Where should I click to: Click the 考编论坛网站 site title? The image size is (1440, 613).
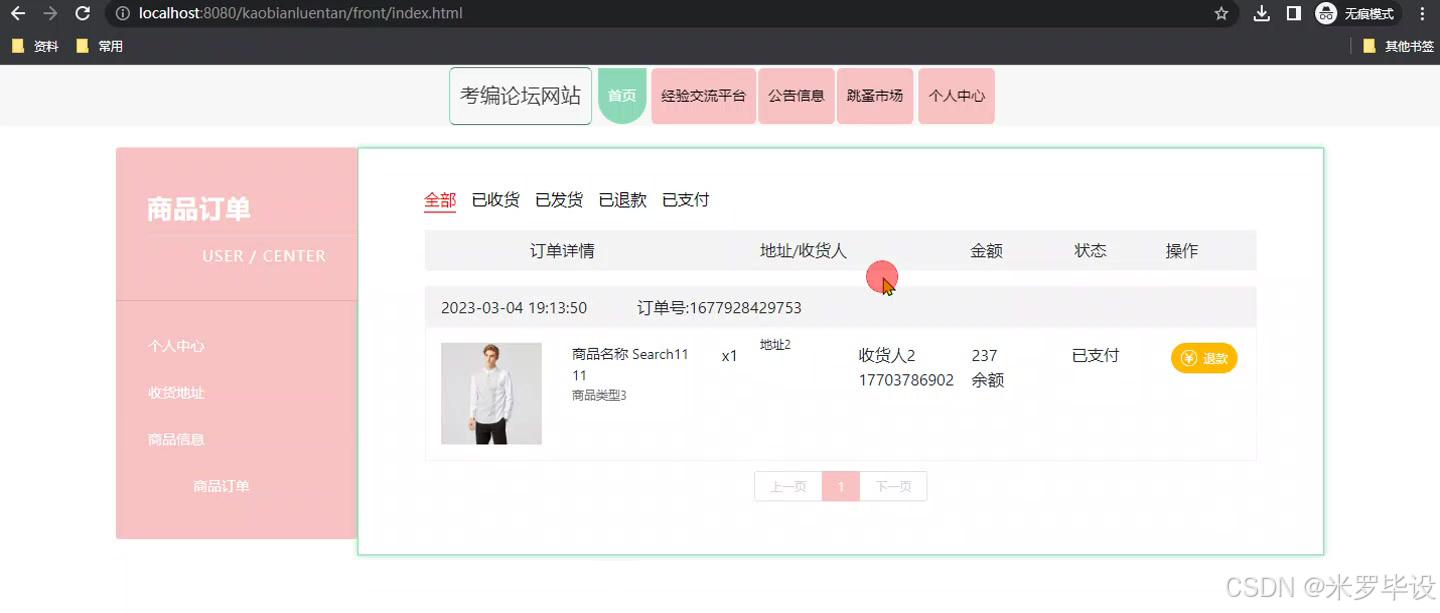click(x=520, y=96)
